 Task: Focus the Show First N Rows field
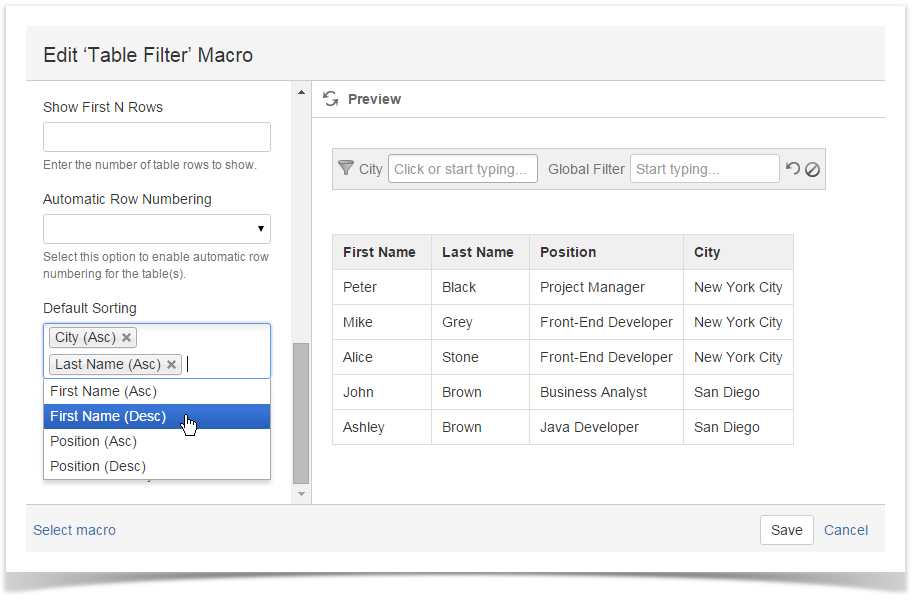tap(156, 137)
